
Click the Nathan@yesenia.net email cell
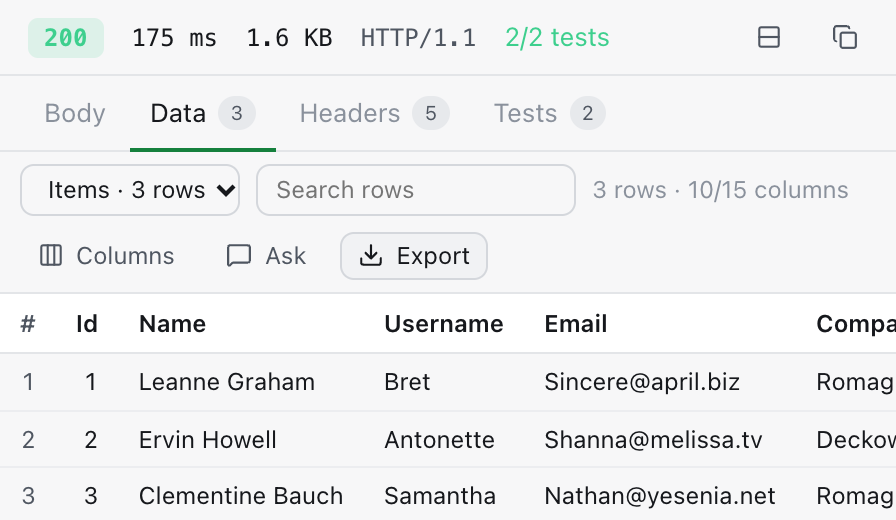[660, 496]
